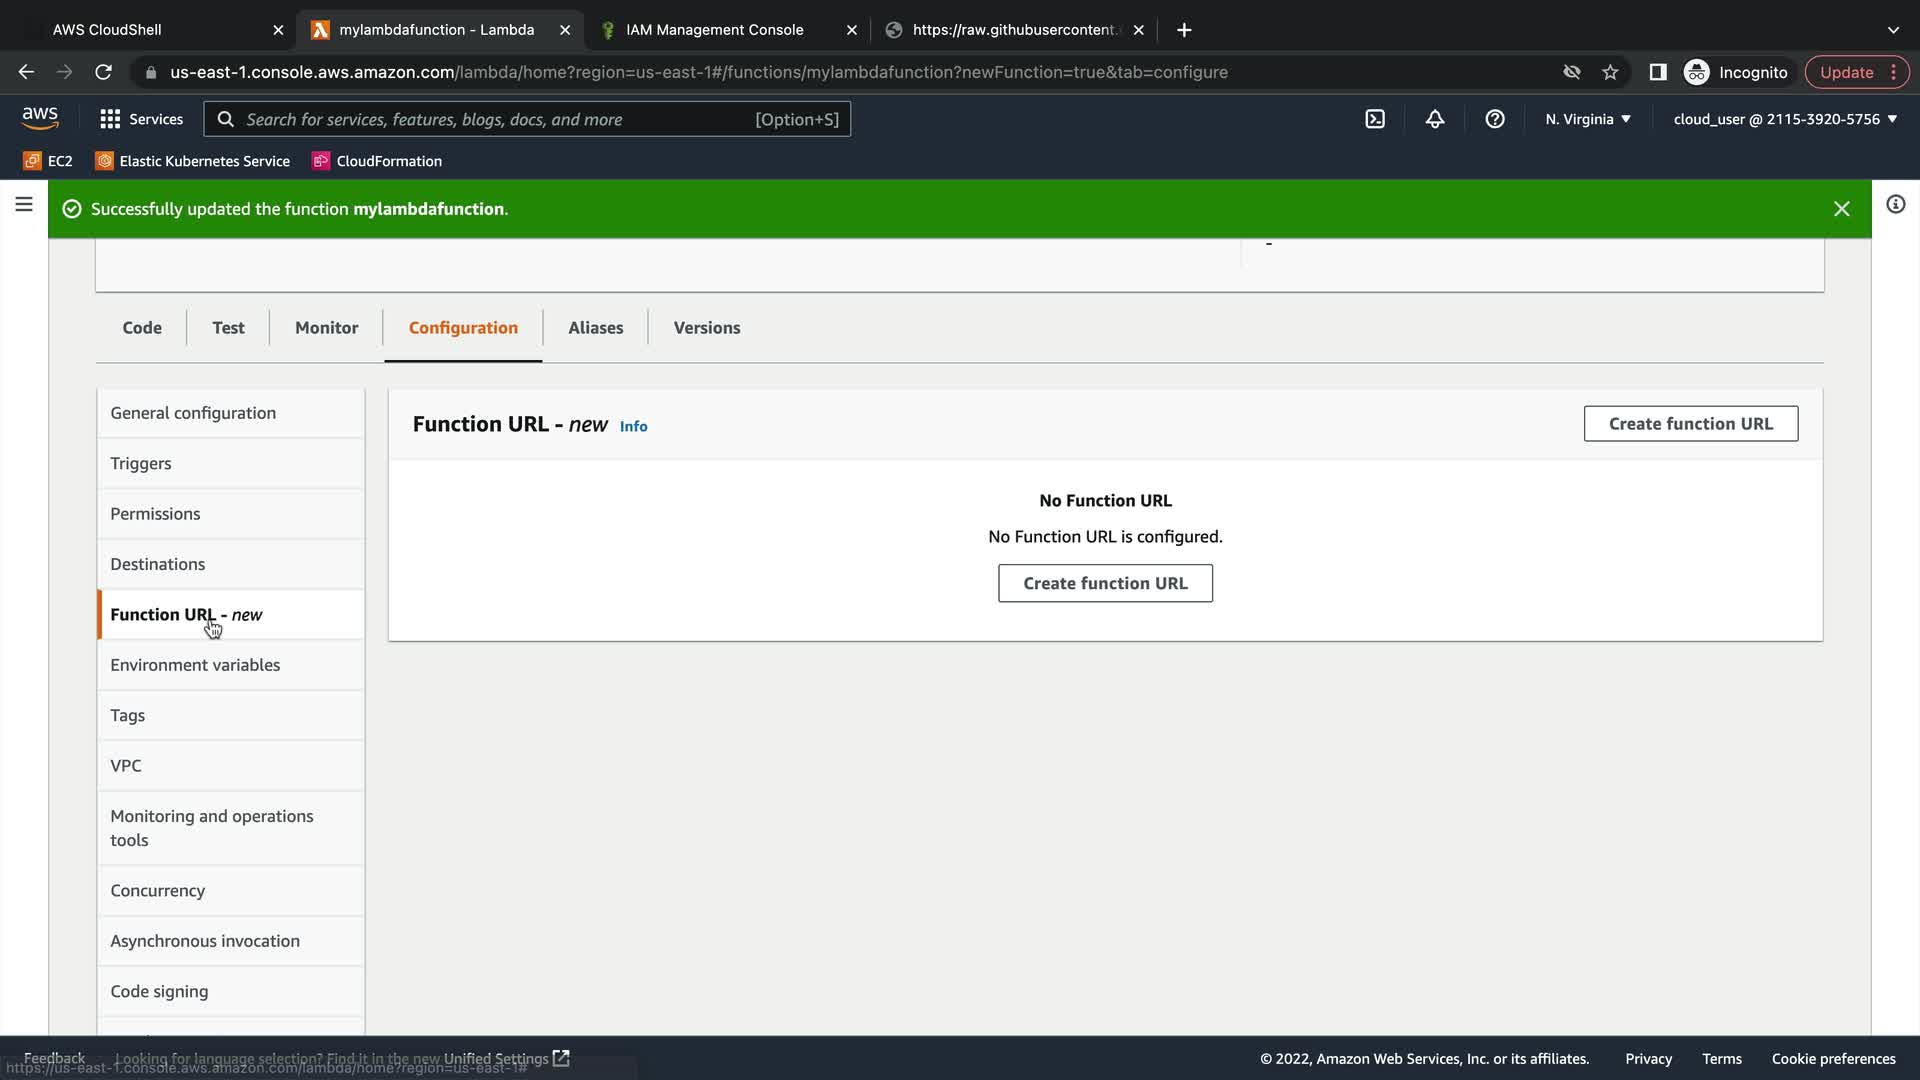Dismiss the green success banner
1920x1080 pixels.
pyautogui.click(x=1841, y=209)
